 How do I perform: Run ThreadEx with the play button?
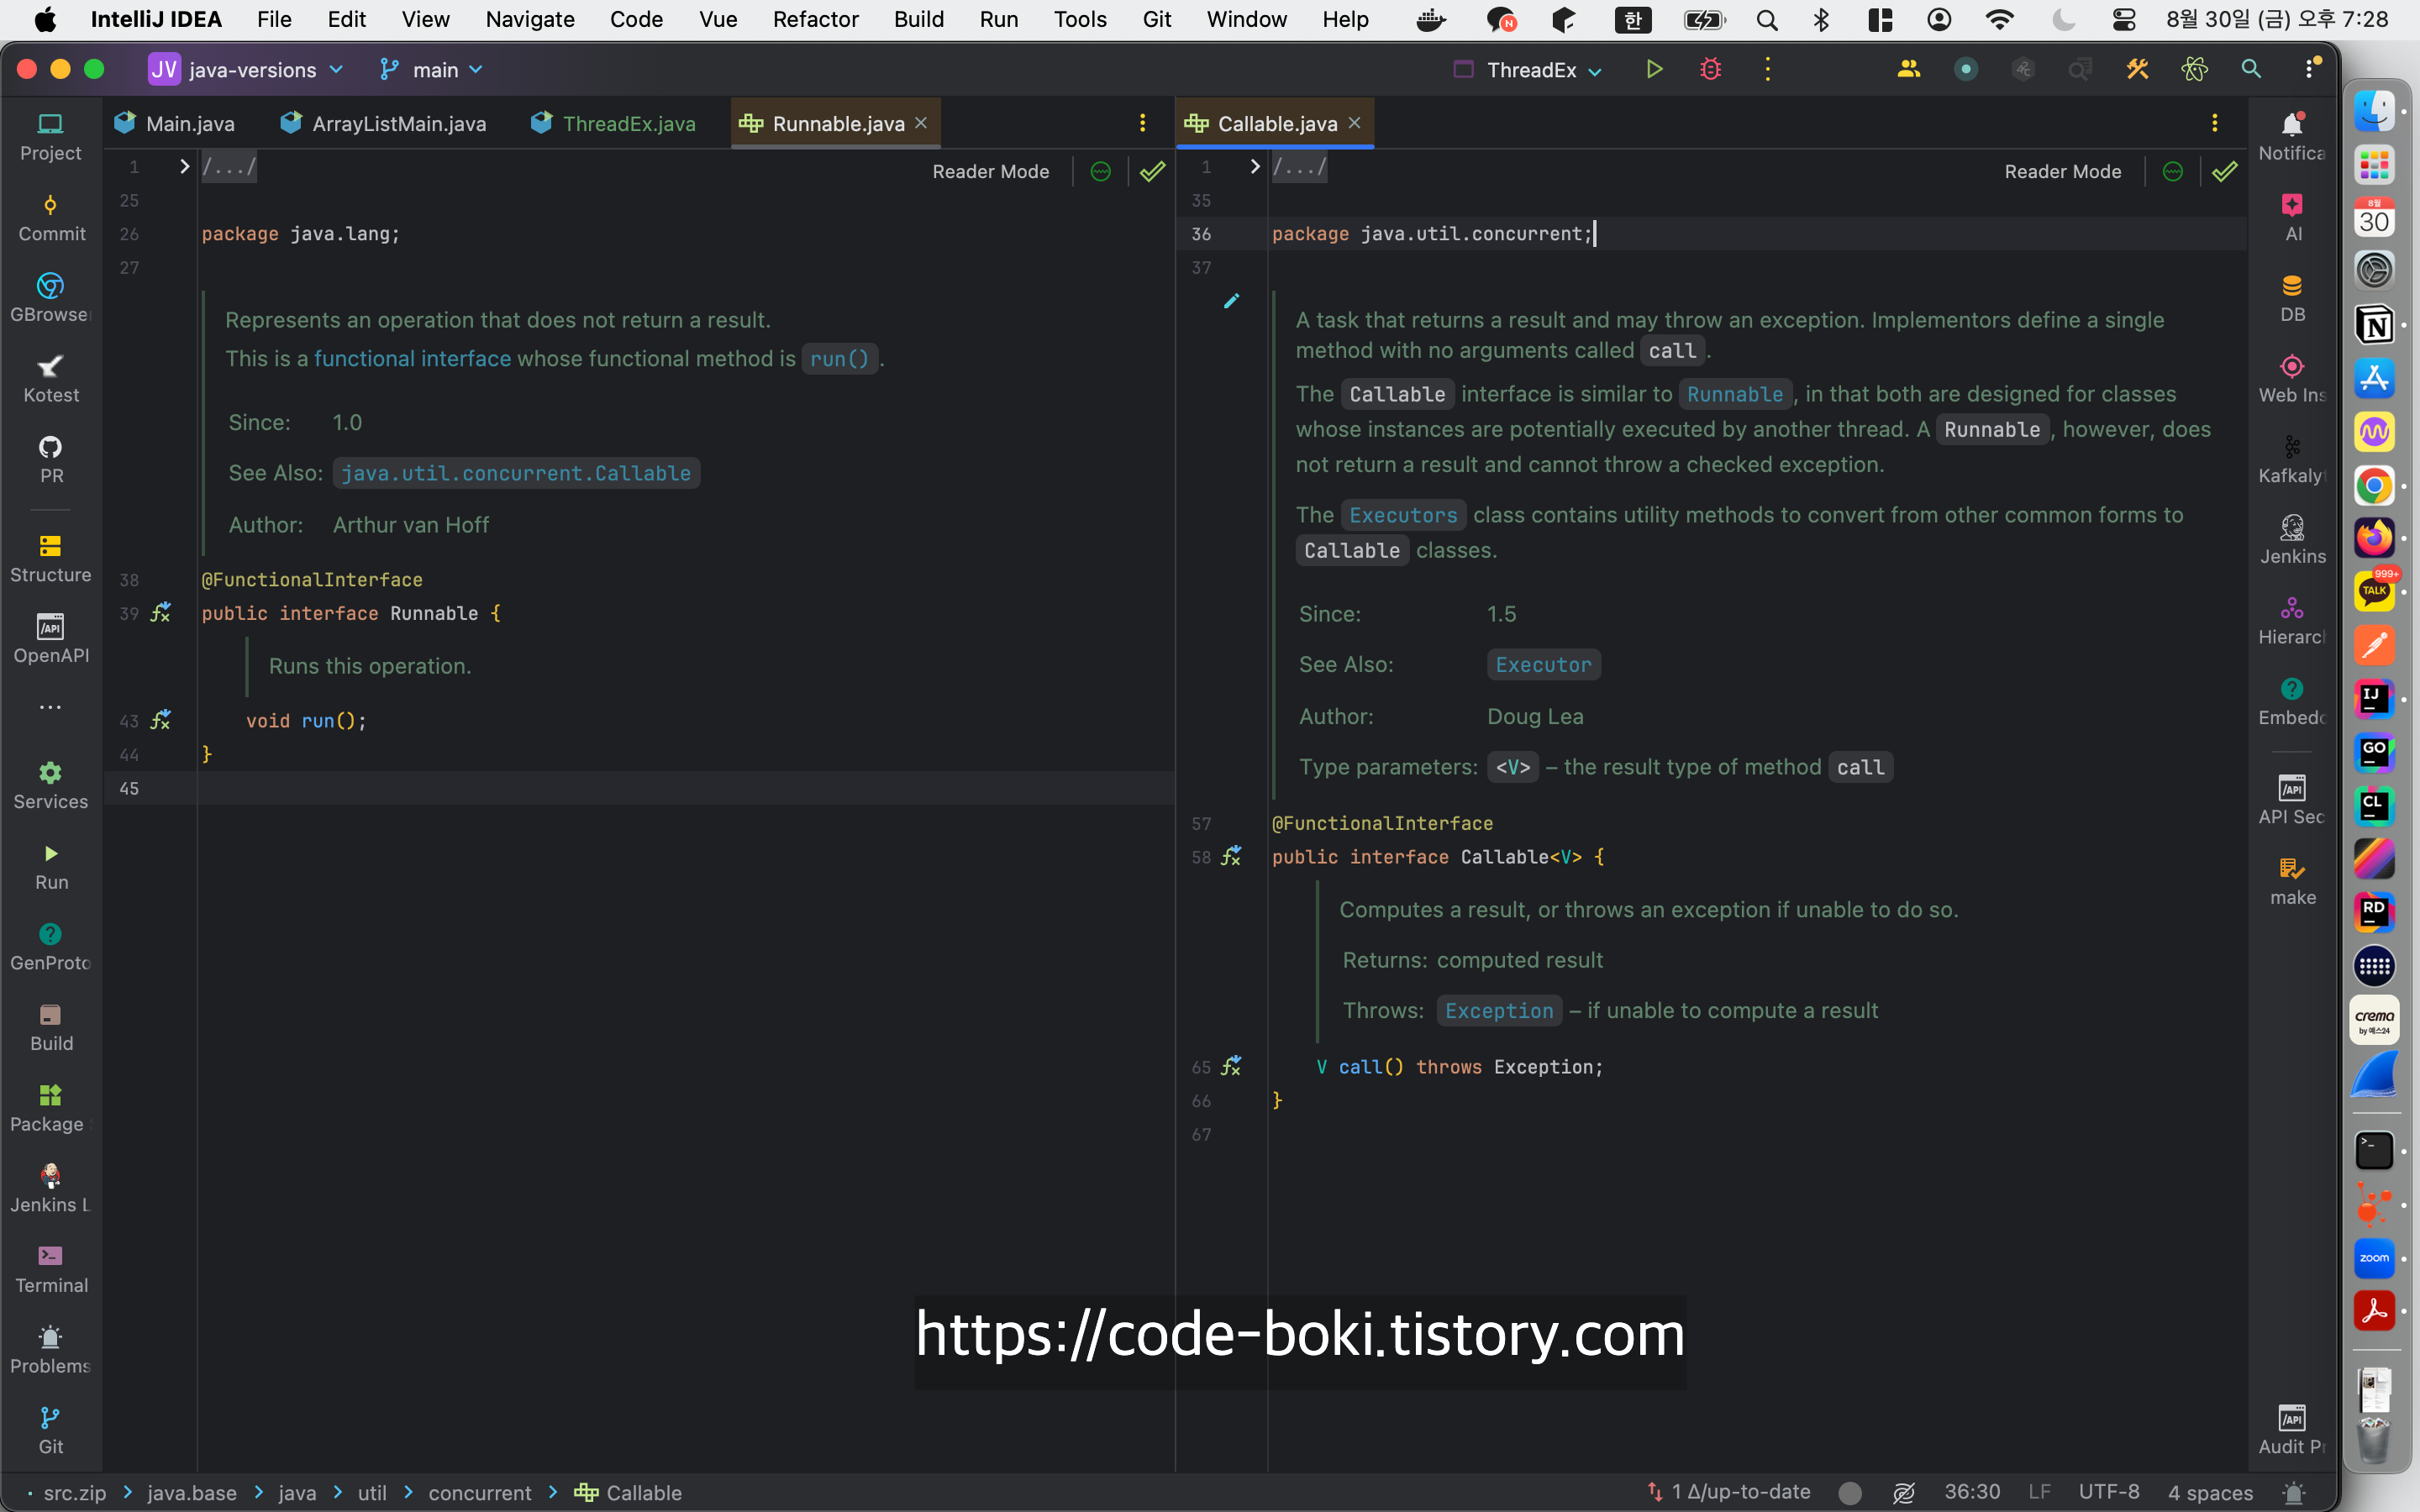[1654, 69]
